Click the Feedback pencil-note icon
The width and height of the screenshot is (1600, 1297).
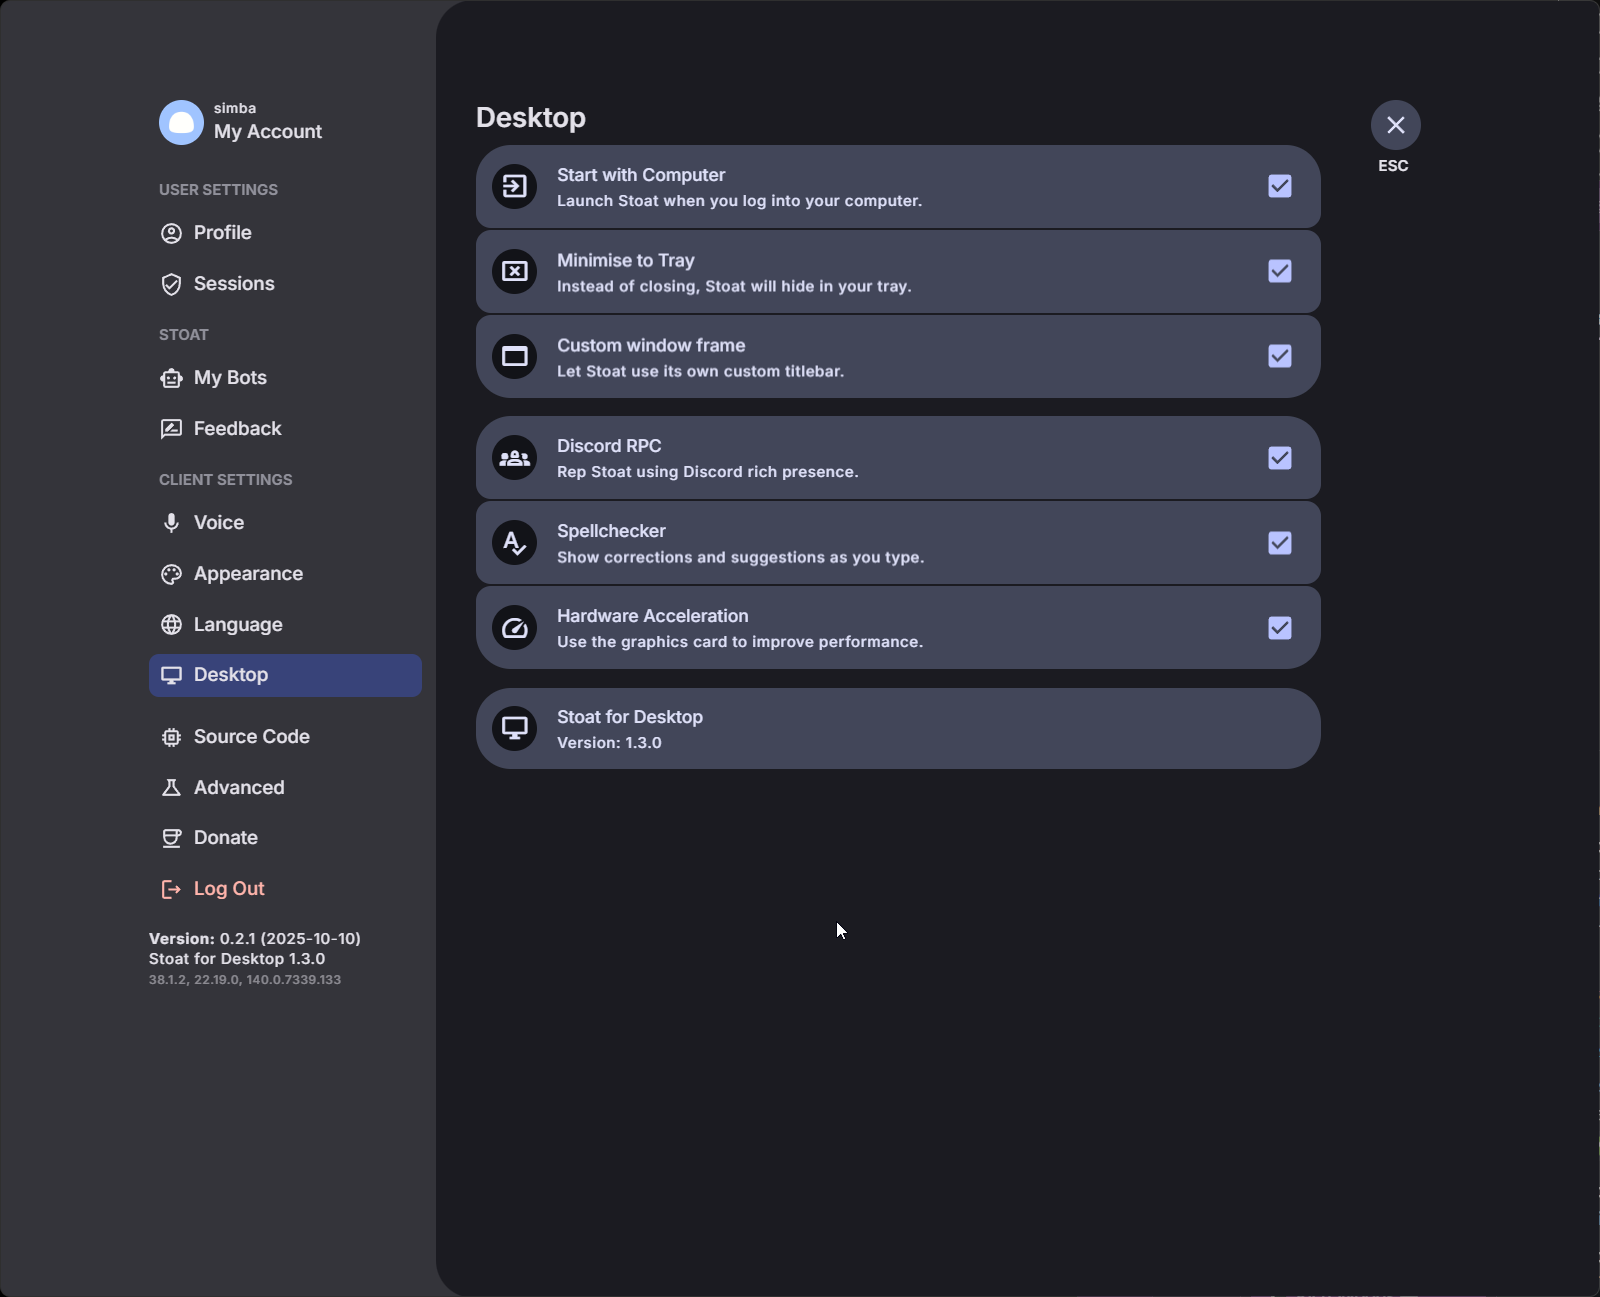[x=172, y=429]
